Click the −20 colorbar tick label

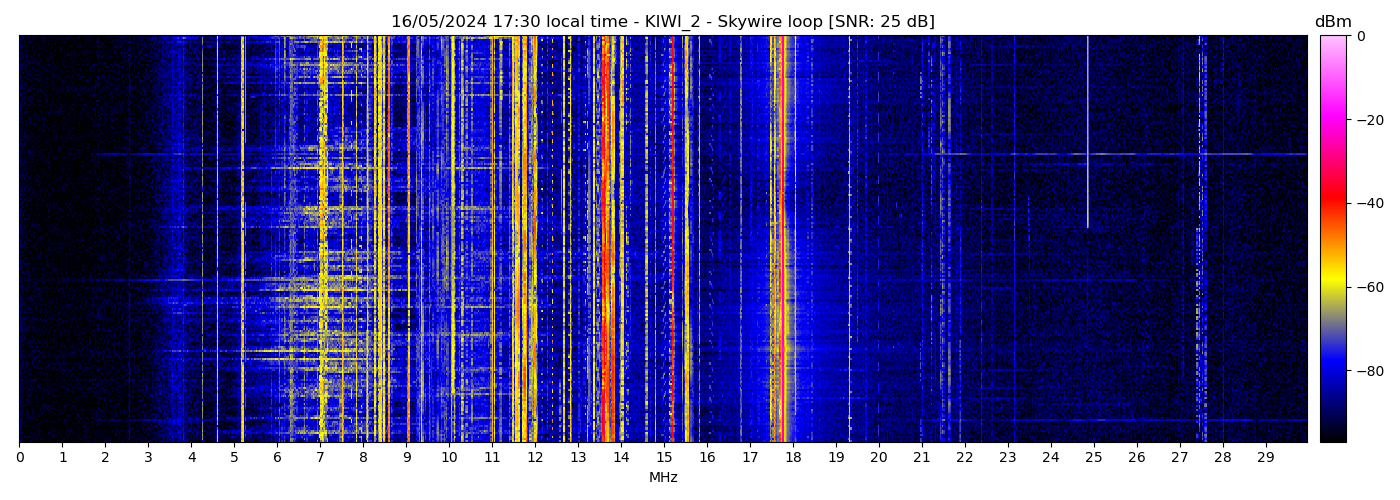click(x=1366, y=120)
